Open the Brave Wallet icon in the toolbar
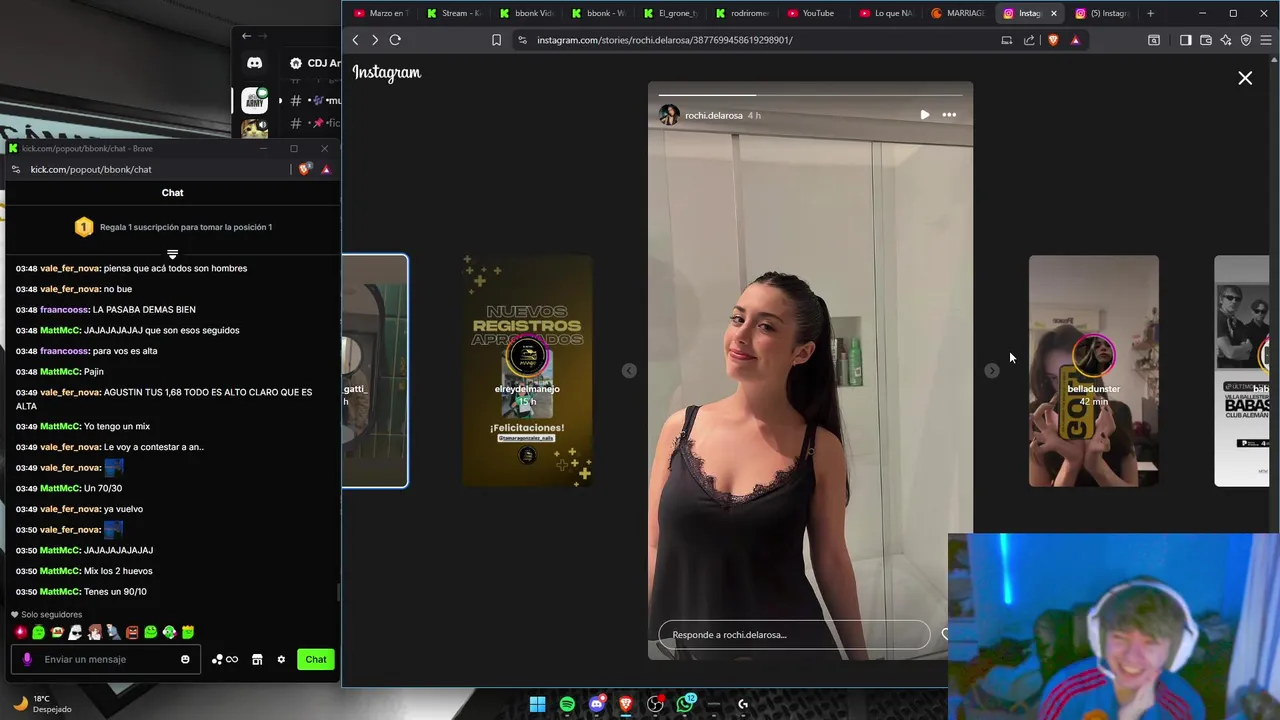Image resolution: width=1280 pixels, height=720 pixels. [x=1206, y=40]
